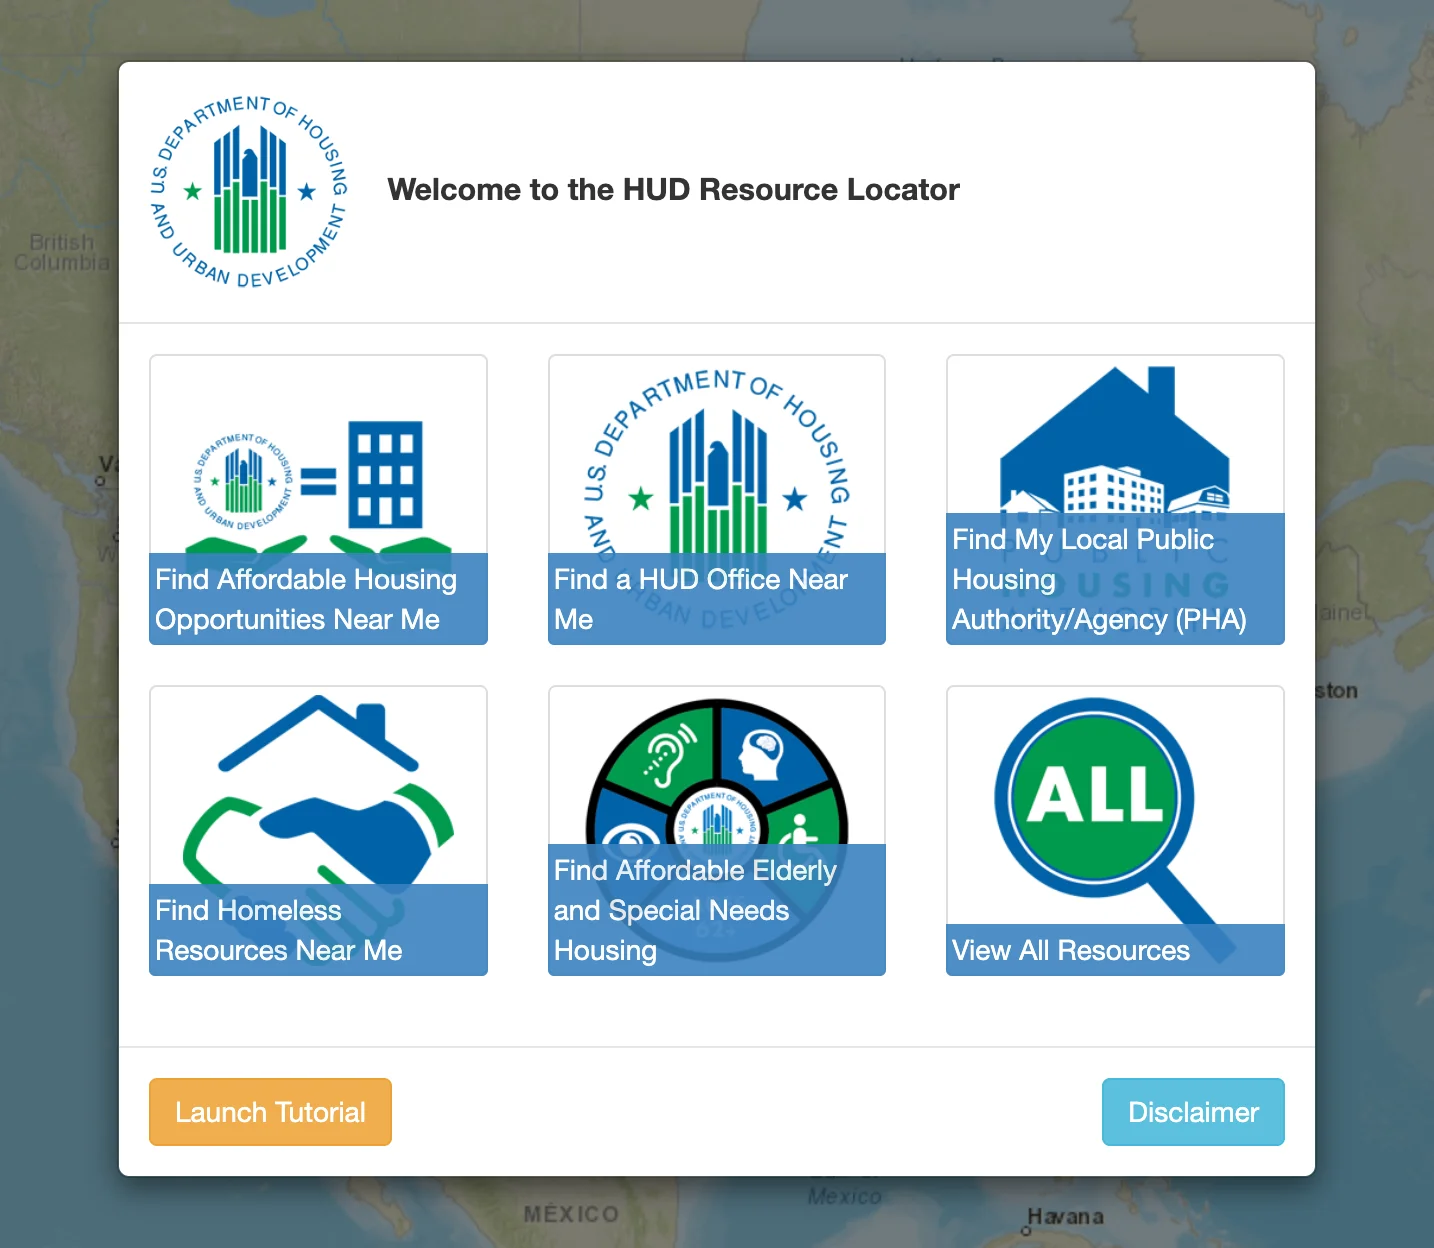Select the Find a HUD Office Near Me tile
The height and width of the screenshot is (1248, 1434).
click(717, 500)
